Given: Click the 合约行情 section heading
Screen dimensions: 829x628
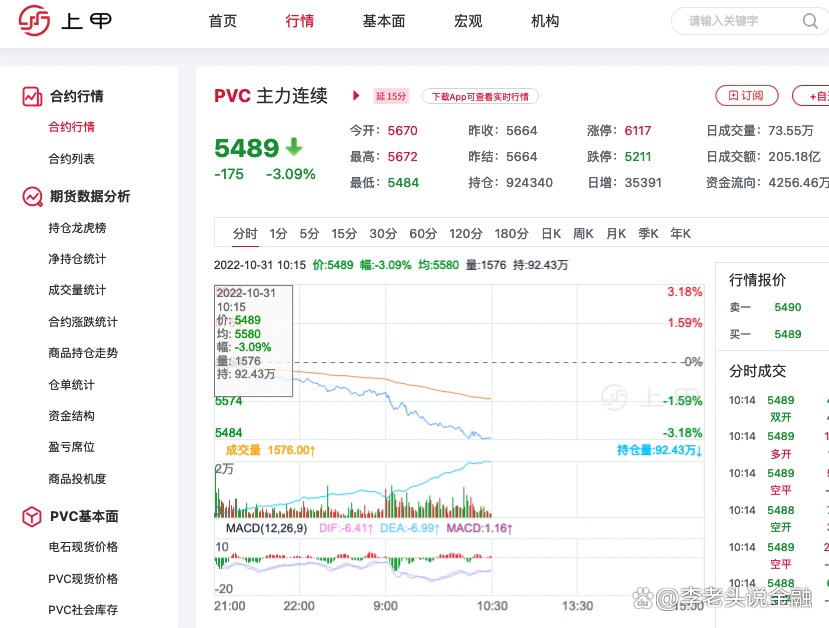Looking at the screenshot, I should (x=77, y=96).
